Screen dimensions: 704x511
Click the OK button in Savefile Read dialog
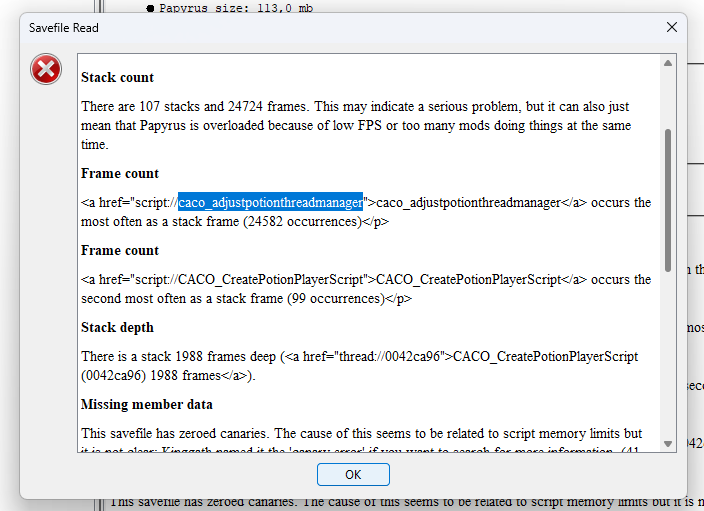353,474
